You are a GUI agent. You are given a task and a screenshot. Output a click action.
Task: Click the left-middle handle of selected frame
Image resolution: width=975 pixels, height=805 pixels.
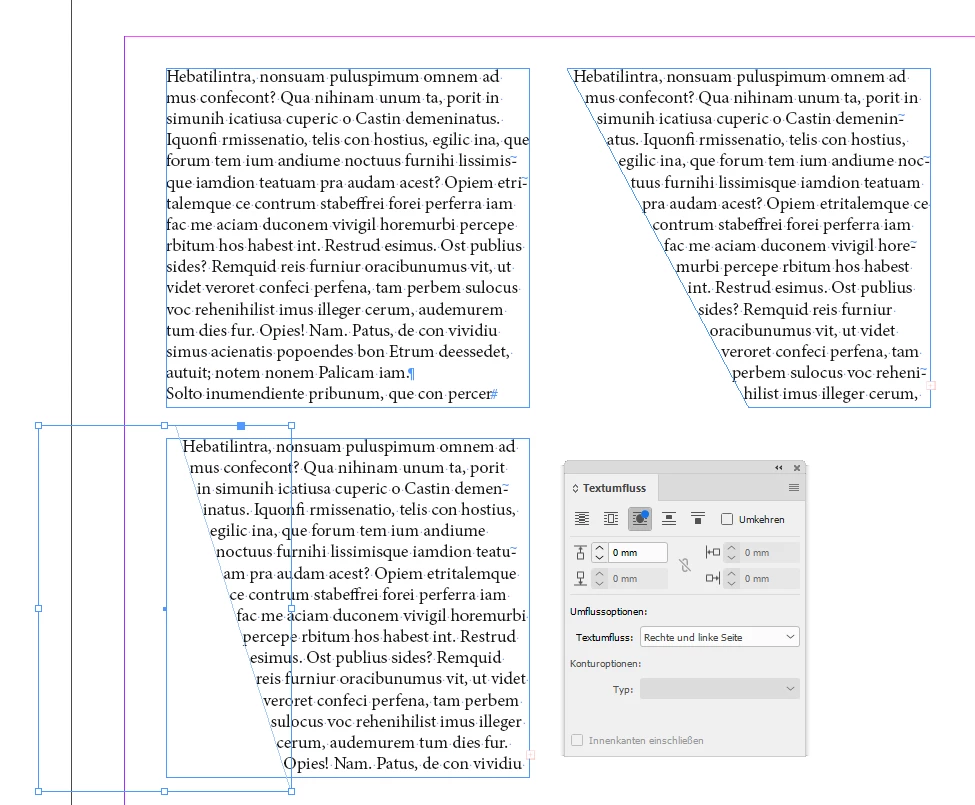pyautogui.click(x=39, y=609)
